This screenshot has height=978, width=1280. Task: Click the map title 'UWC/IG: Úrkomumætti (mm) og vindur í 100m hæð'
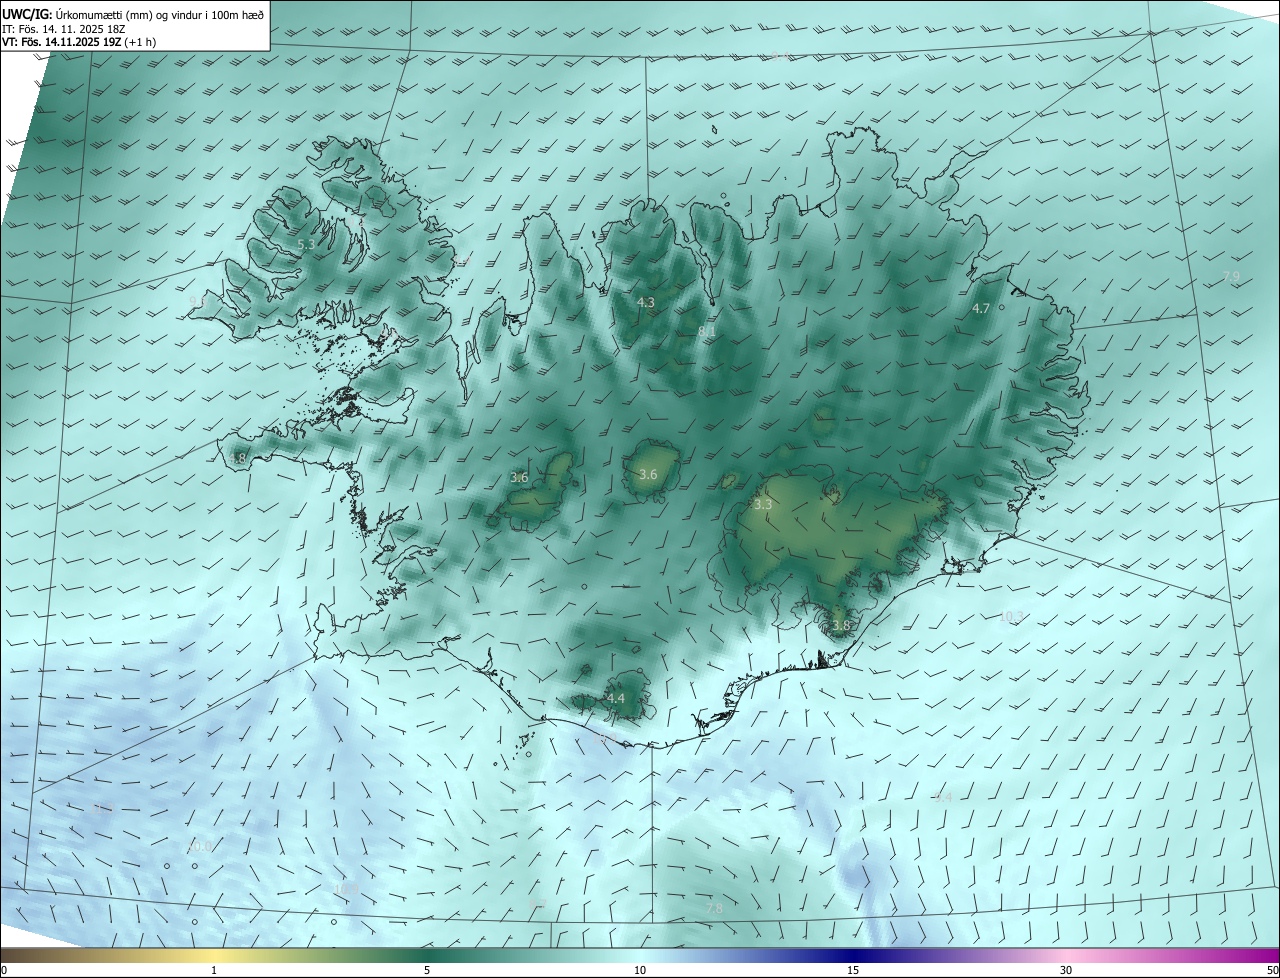[133, 14]
